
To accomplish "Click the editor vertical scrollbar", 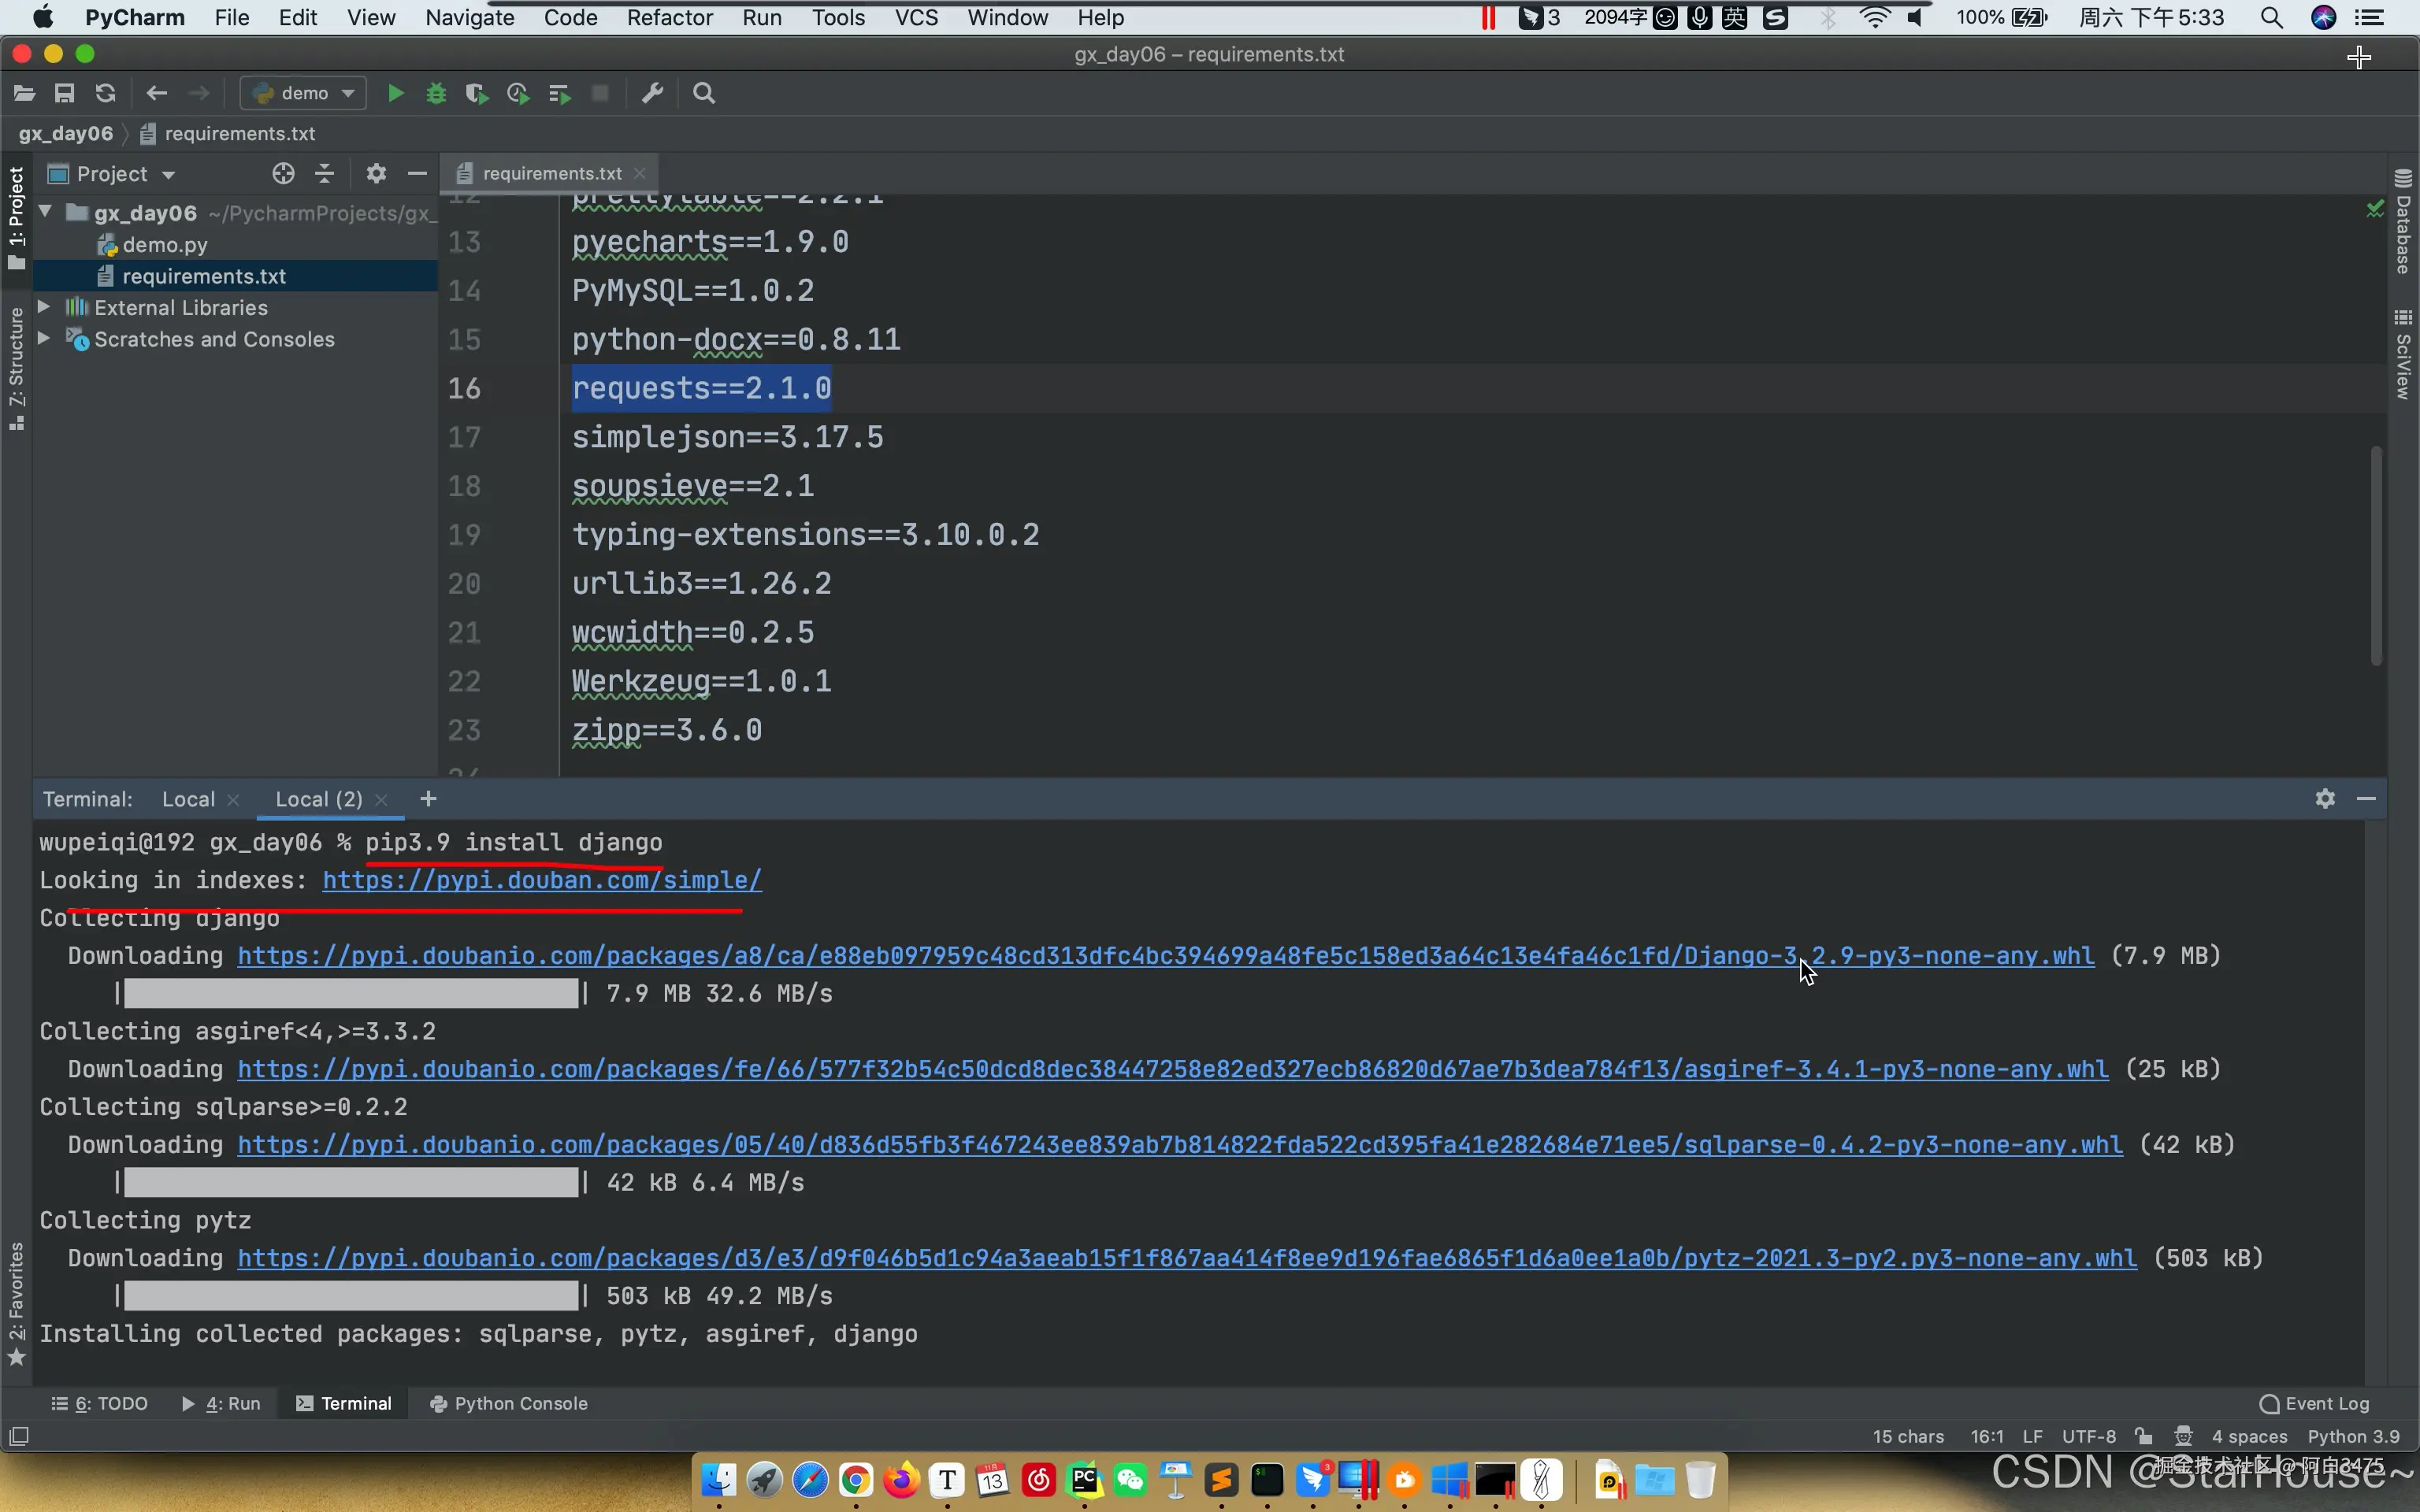I will (x=2376, y=555).
